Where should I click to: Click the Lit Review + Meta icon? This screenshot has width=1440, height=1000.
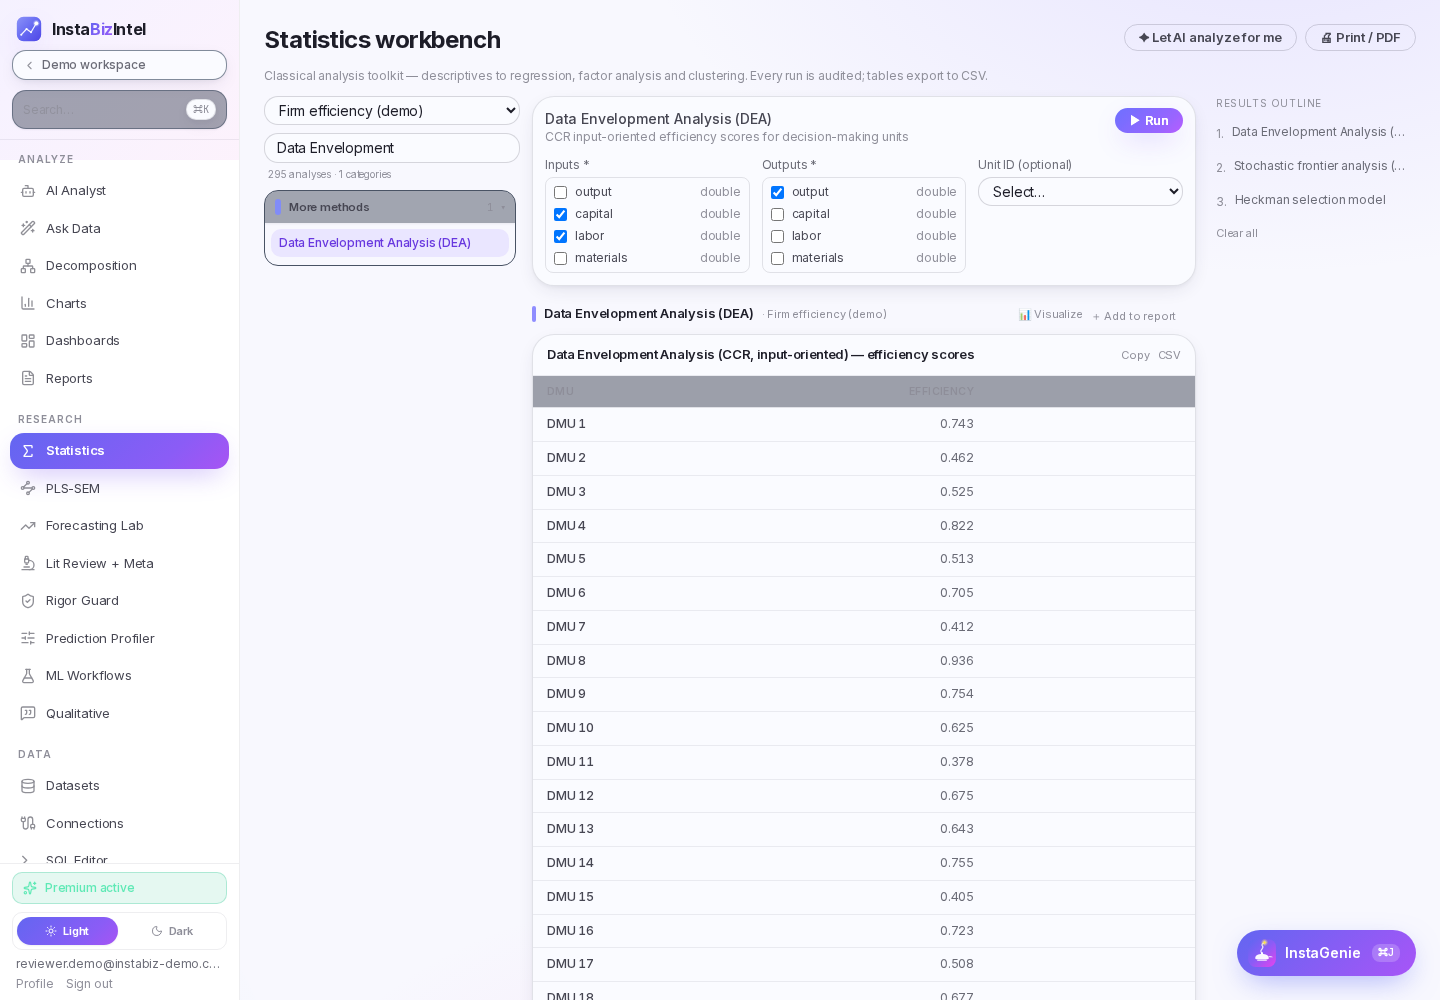[x=28, y=563]
